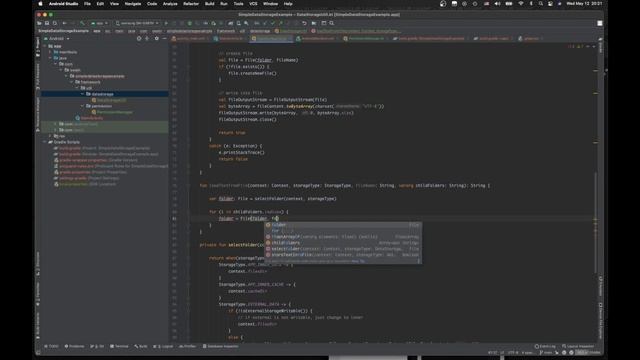Image resolution: width=640 pixels, height=360 pixels.
Task: Select 'childFolders' in the autocomplete popup
Action: pyautogui.click(x=343, y=242)
